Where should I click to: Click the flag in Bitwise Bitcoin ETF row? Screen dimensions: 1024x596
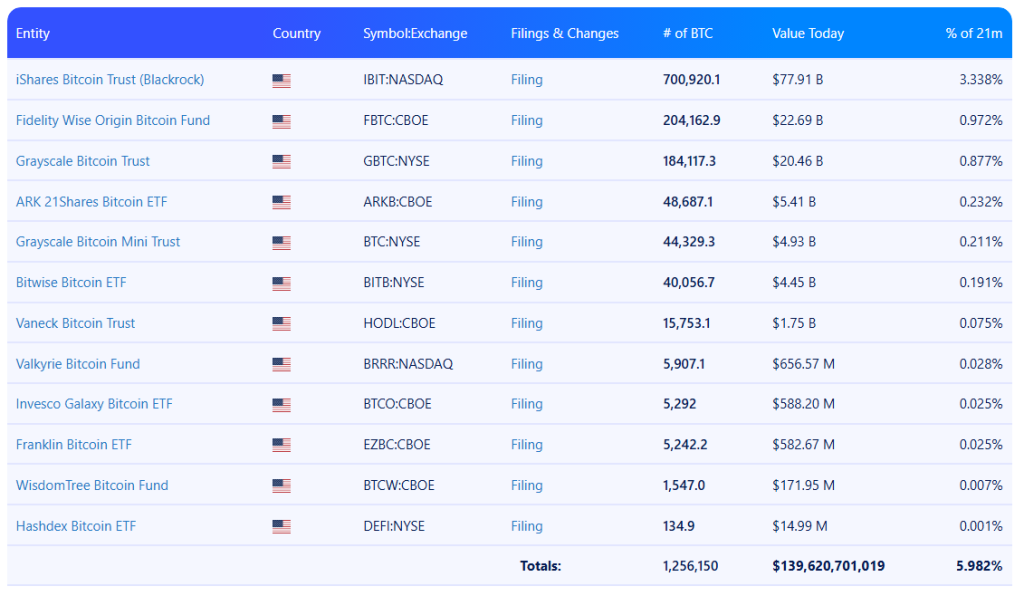[x=281, y=283]
